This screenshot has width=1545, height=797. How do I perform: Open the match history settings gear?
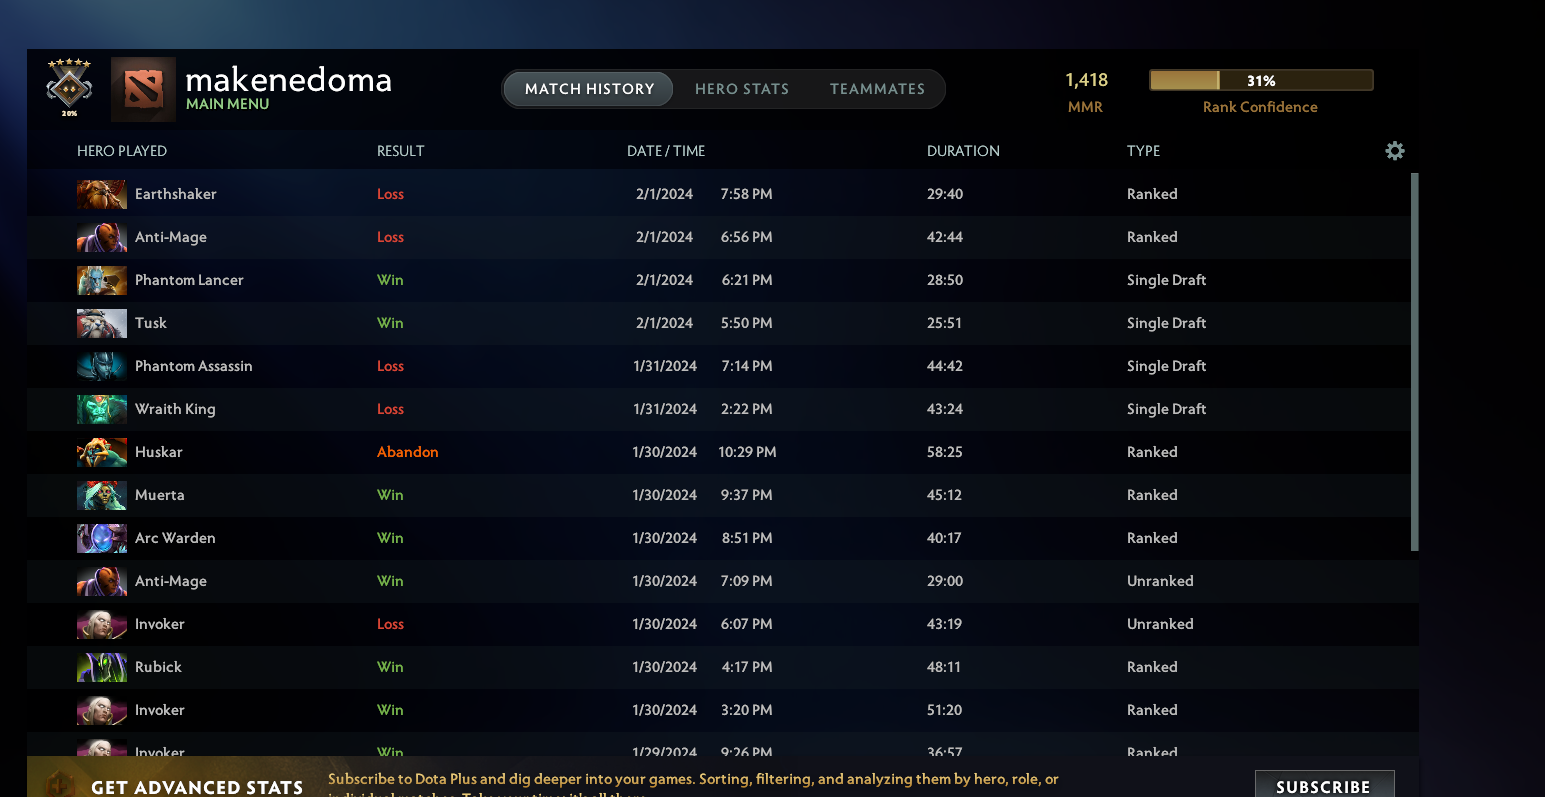[x=1395, y=150]
